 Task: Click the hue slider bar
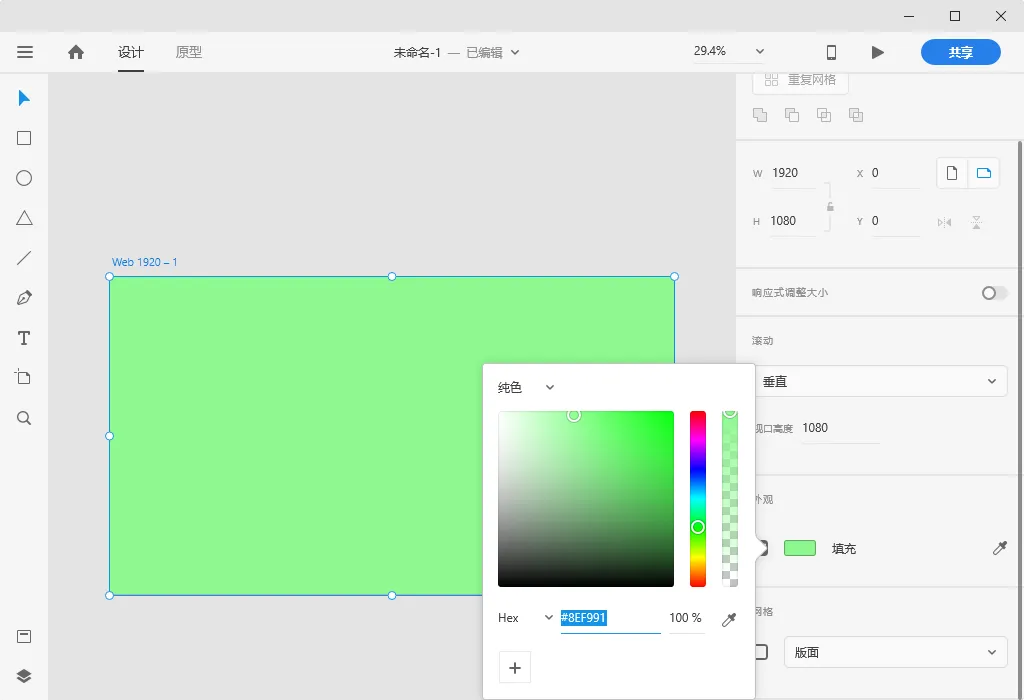(x=698, y=499)
